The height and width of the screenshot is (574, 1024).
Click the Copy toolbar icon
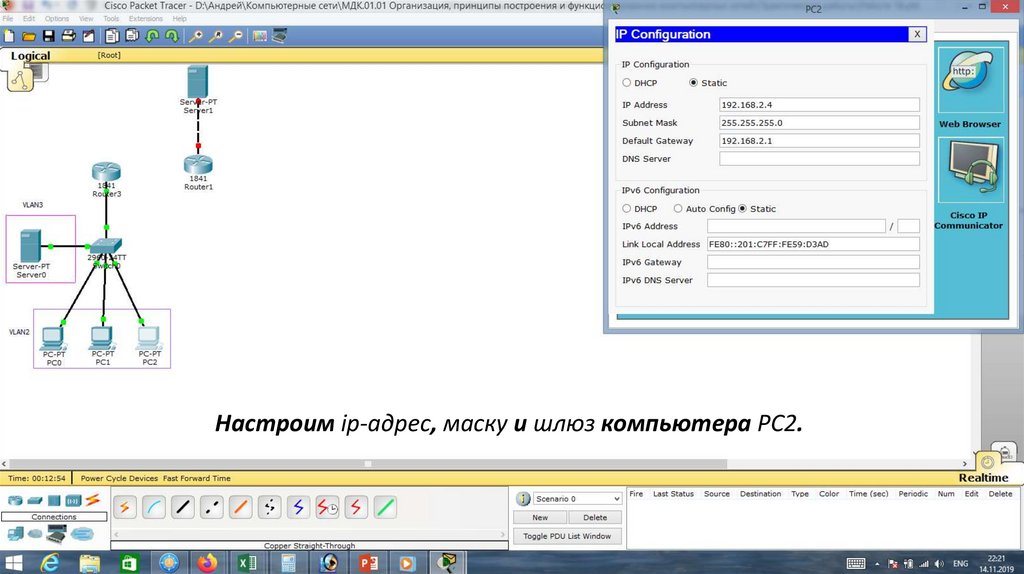click(x=112, y=37)
